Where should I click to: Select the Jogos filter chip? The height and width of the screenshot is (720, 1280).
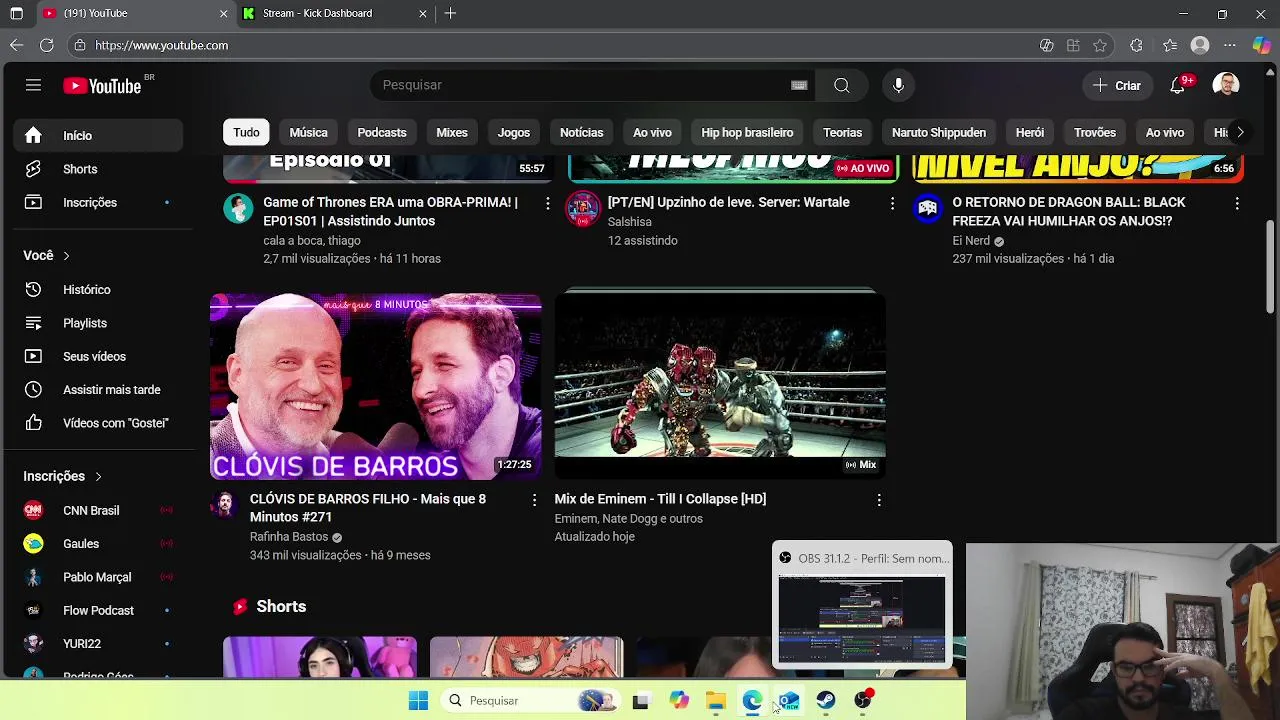click(514, 132)
